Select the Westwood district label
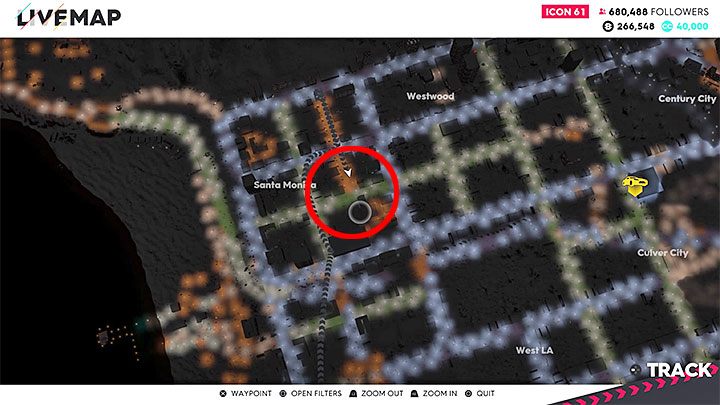Screen dimensions: 720x405 430,96
